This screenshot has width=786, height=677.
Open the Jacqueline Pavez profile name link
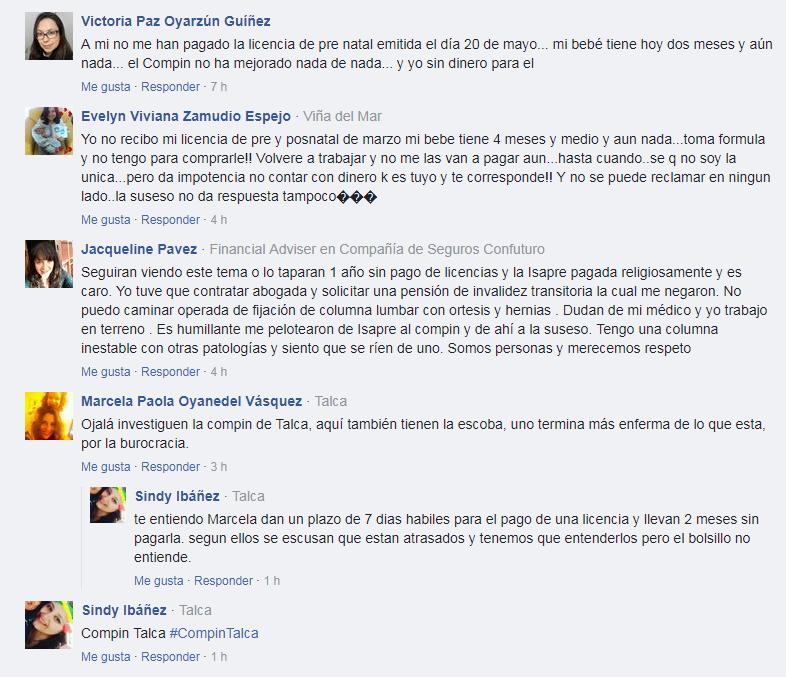tap(139, 249)
